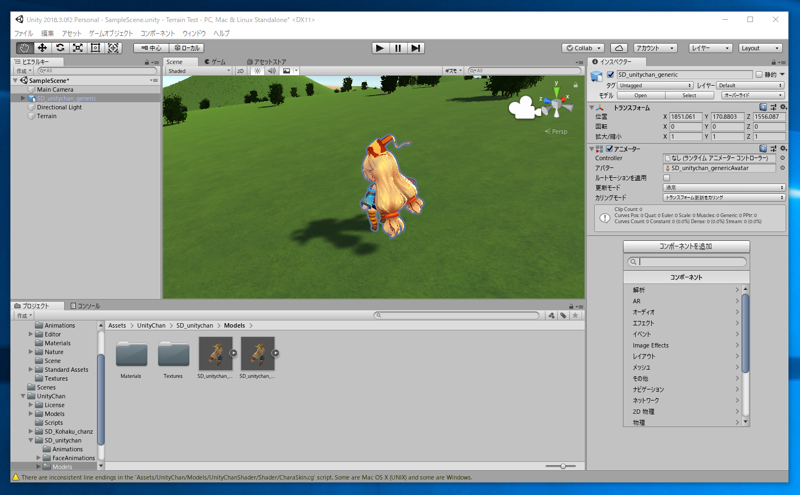Screen dimensions: 800x495
Task: Toggle Inspector panel lock icon
Action: coord(773,62)
